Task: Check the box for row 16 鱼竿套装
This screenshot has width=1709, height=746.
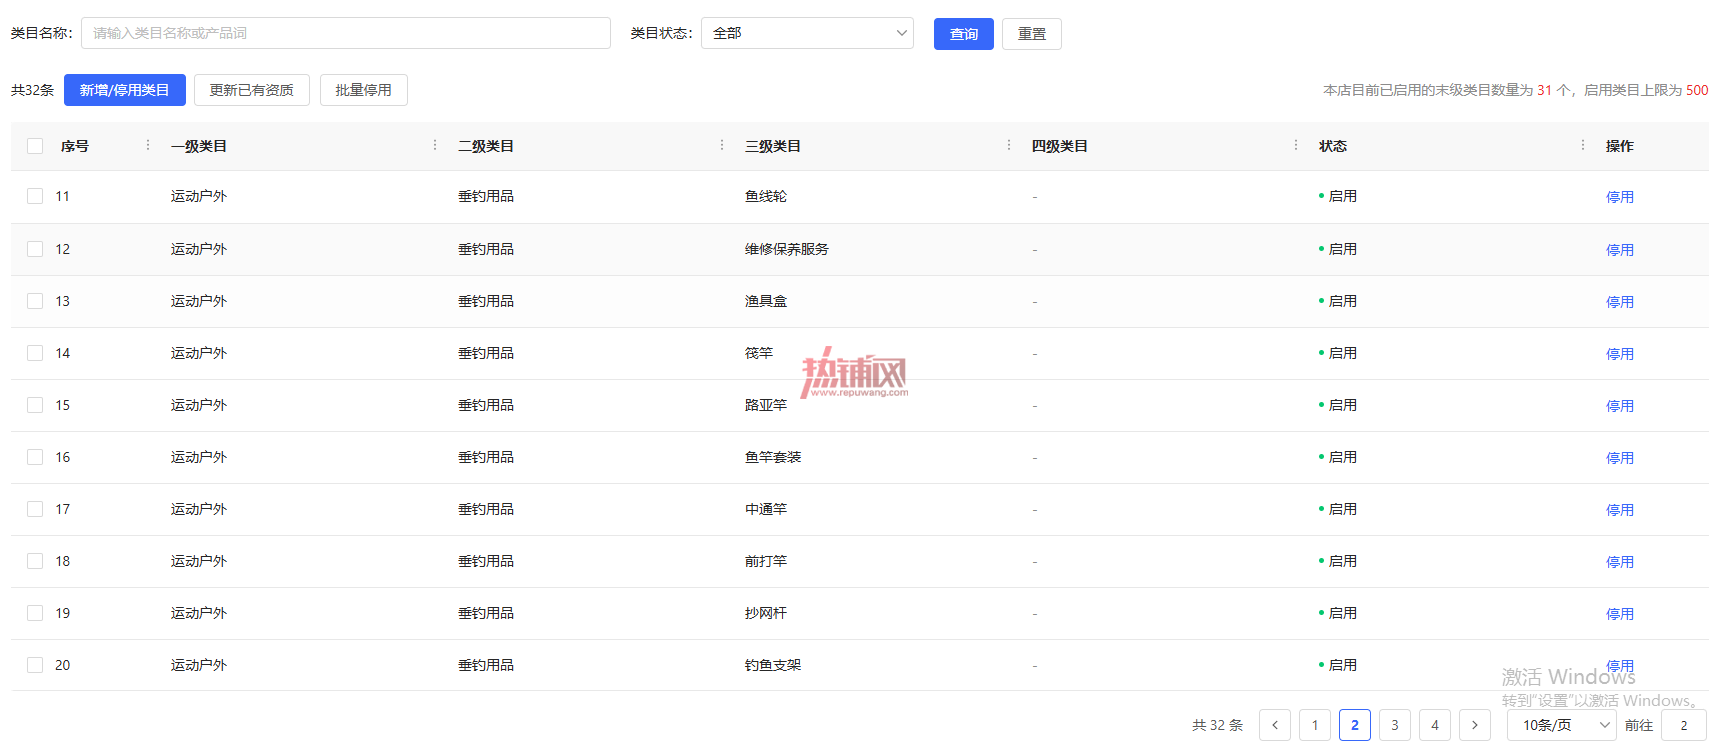Action: 35,457
